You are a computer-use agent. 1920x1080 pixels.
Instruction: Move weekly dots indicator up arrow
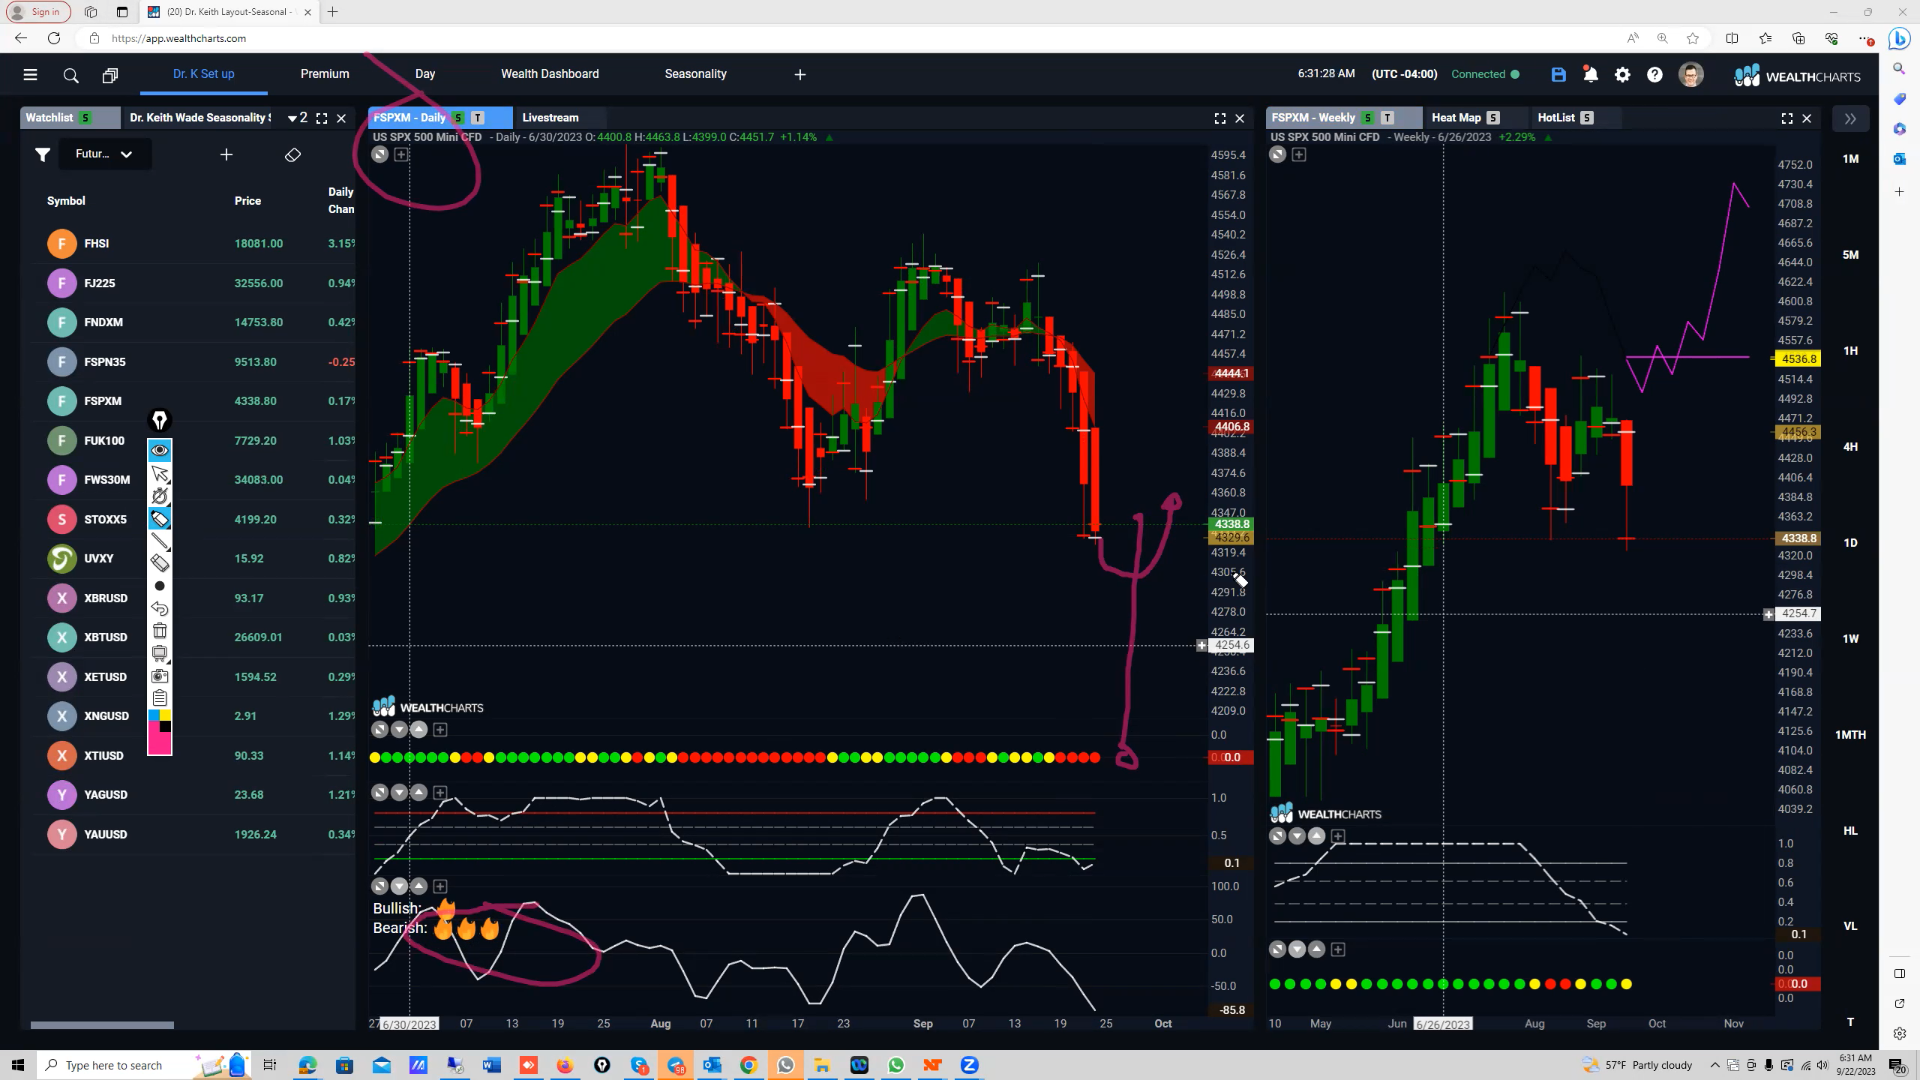[1317, 950]
